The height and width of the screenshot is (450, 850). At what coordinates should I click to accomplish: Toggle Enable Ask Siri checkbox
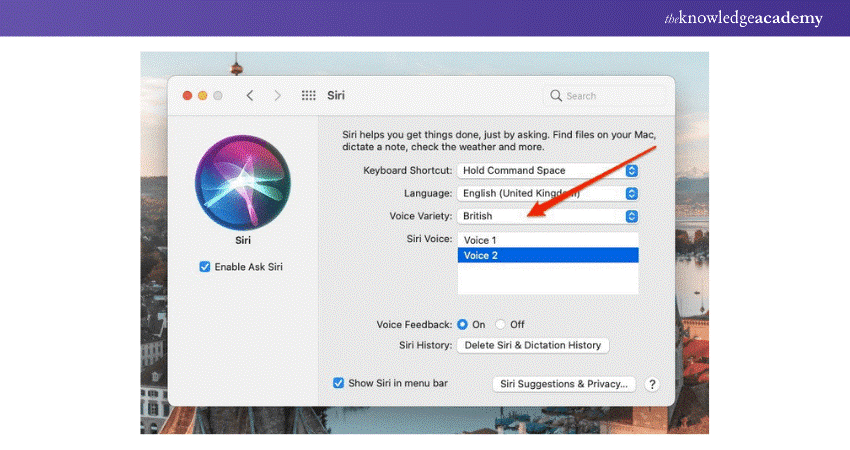pyautogui.click(x=204, y=267)
